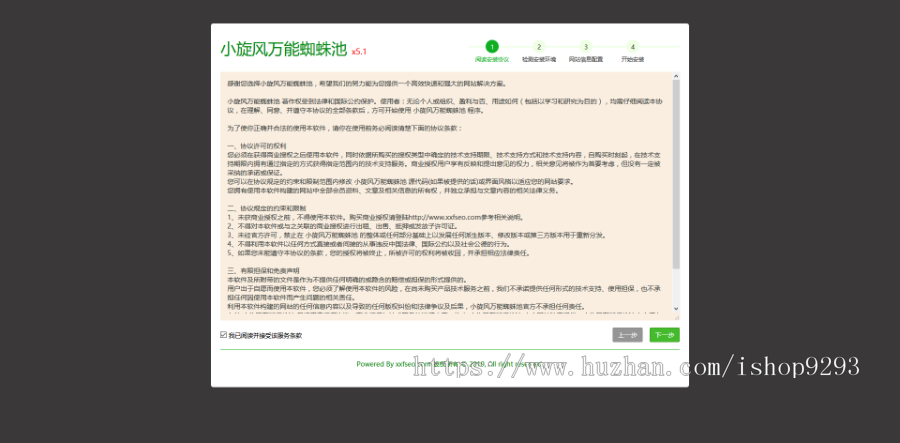900x443 pixels.
Task: Toggle the 我已阅读并接受该服务条款 checkbox
Action: (x=223, y=335)
